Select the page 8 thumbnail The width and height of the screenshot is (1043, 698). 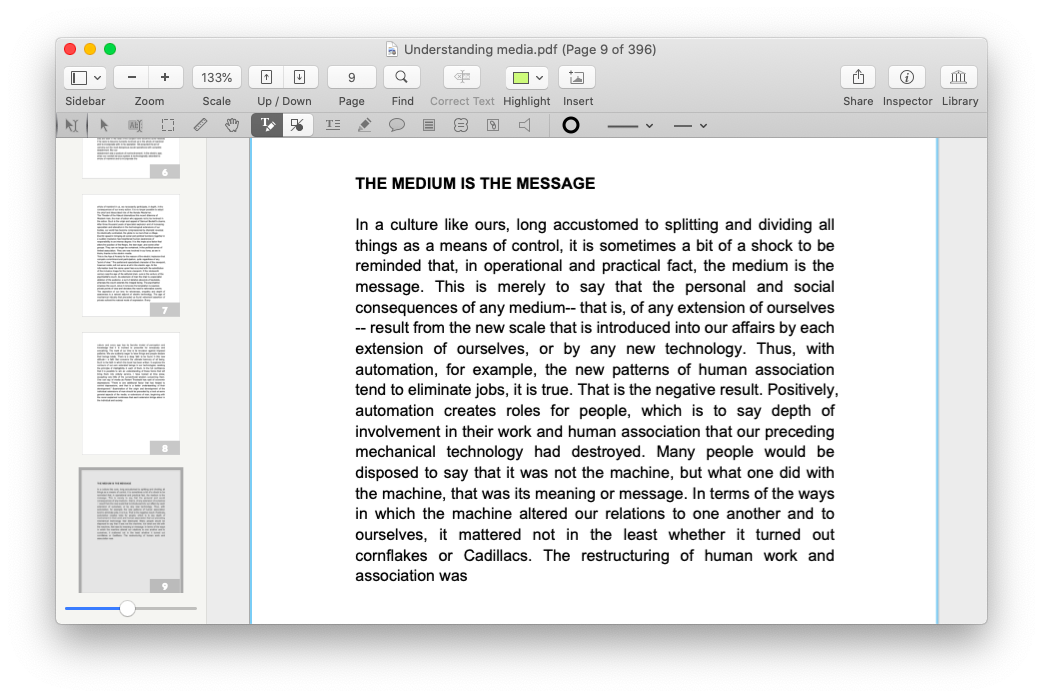tap(131, 394)
